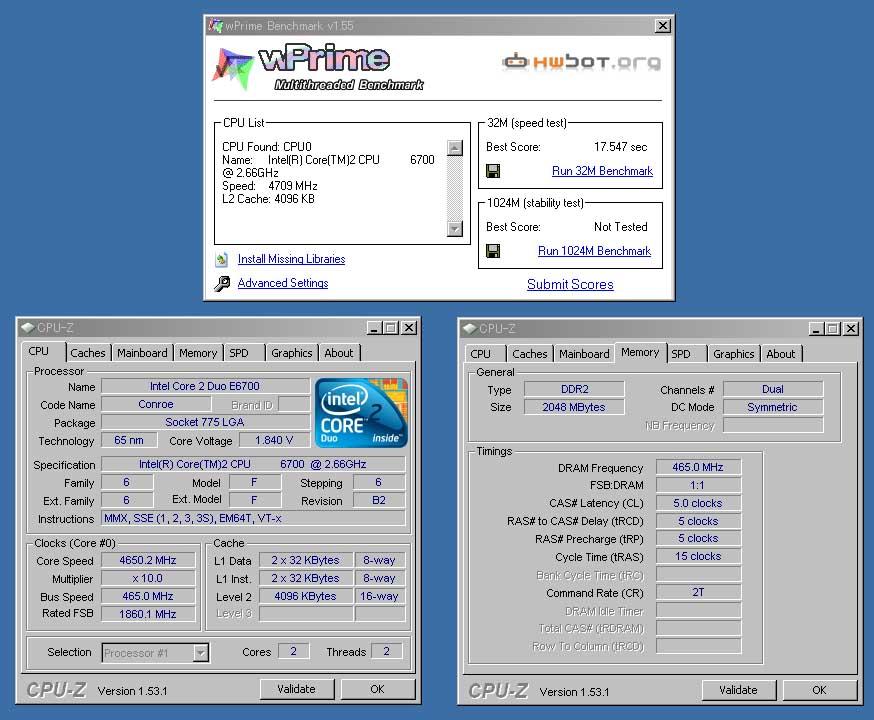874x720 pixels.
Task: Click CPU List scrollbar down arrow
Action: [455, 228]
